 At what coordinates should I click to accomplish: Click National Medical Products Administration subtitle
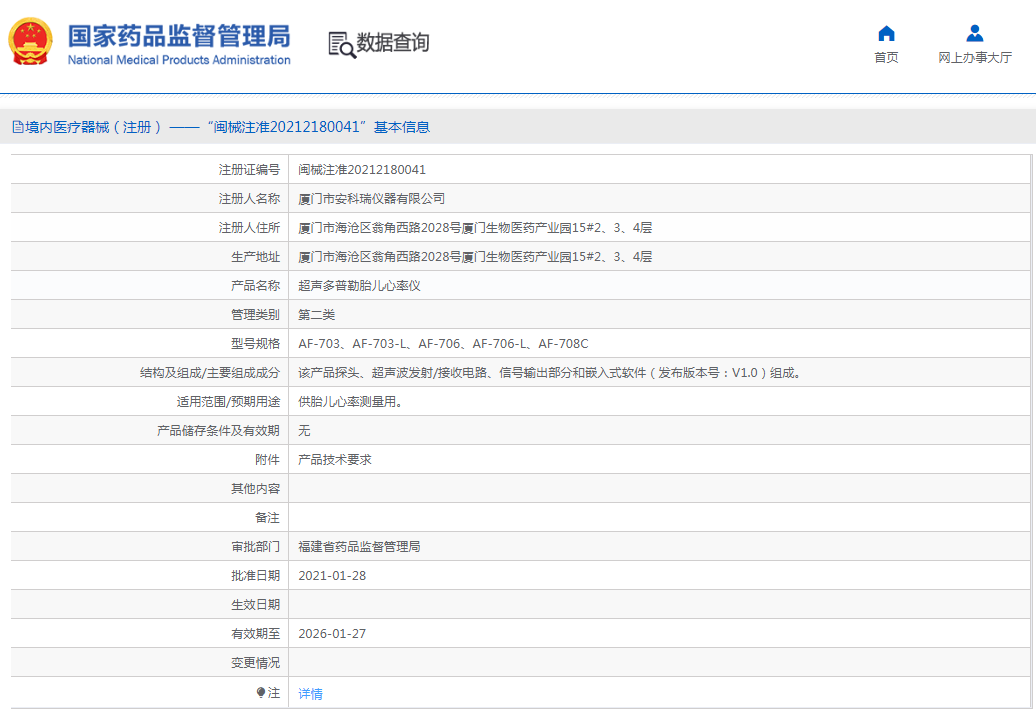click(179, 60)
